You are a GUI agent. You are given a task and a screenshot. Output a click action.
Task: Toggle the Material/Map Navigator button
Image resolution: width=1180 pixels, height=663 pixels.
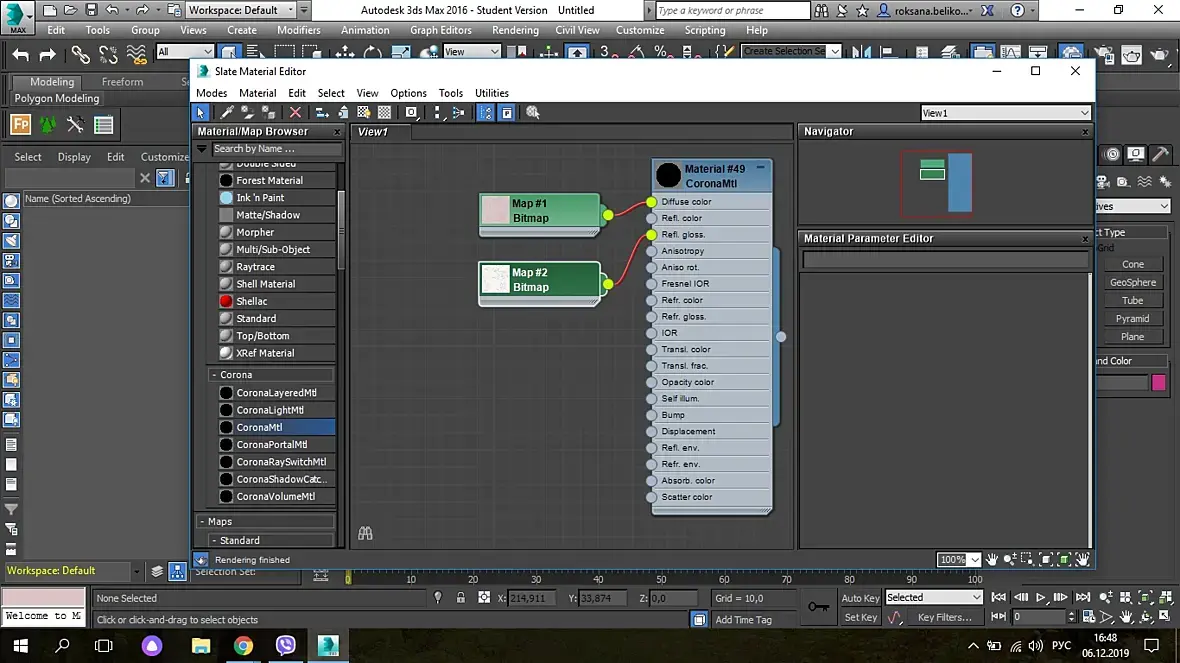[x=485, y=113]
